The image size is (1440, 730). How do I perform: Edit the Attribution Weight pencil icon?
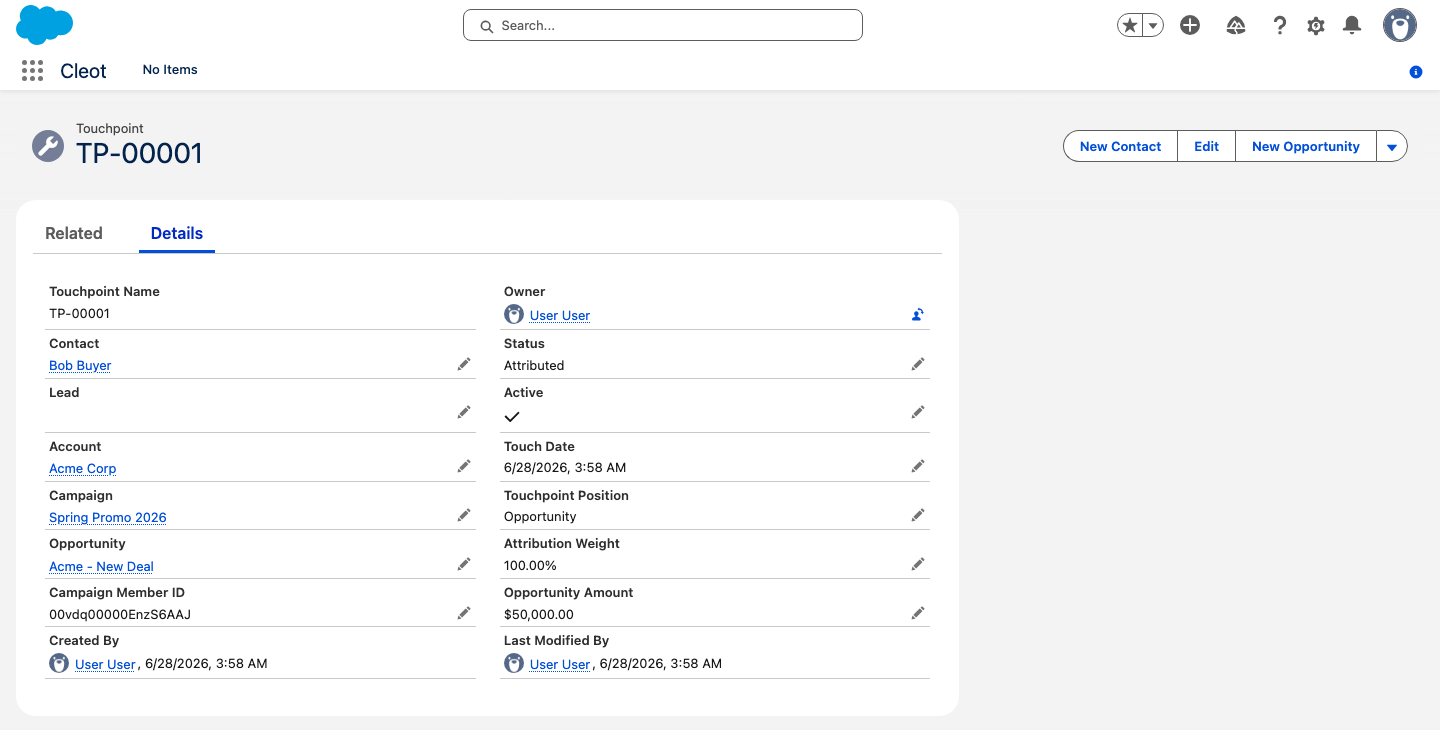click(x=918, y=564)
